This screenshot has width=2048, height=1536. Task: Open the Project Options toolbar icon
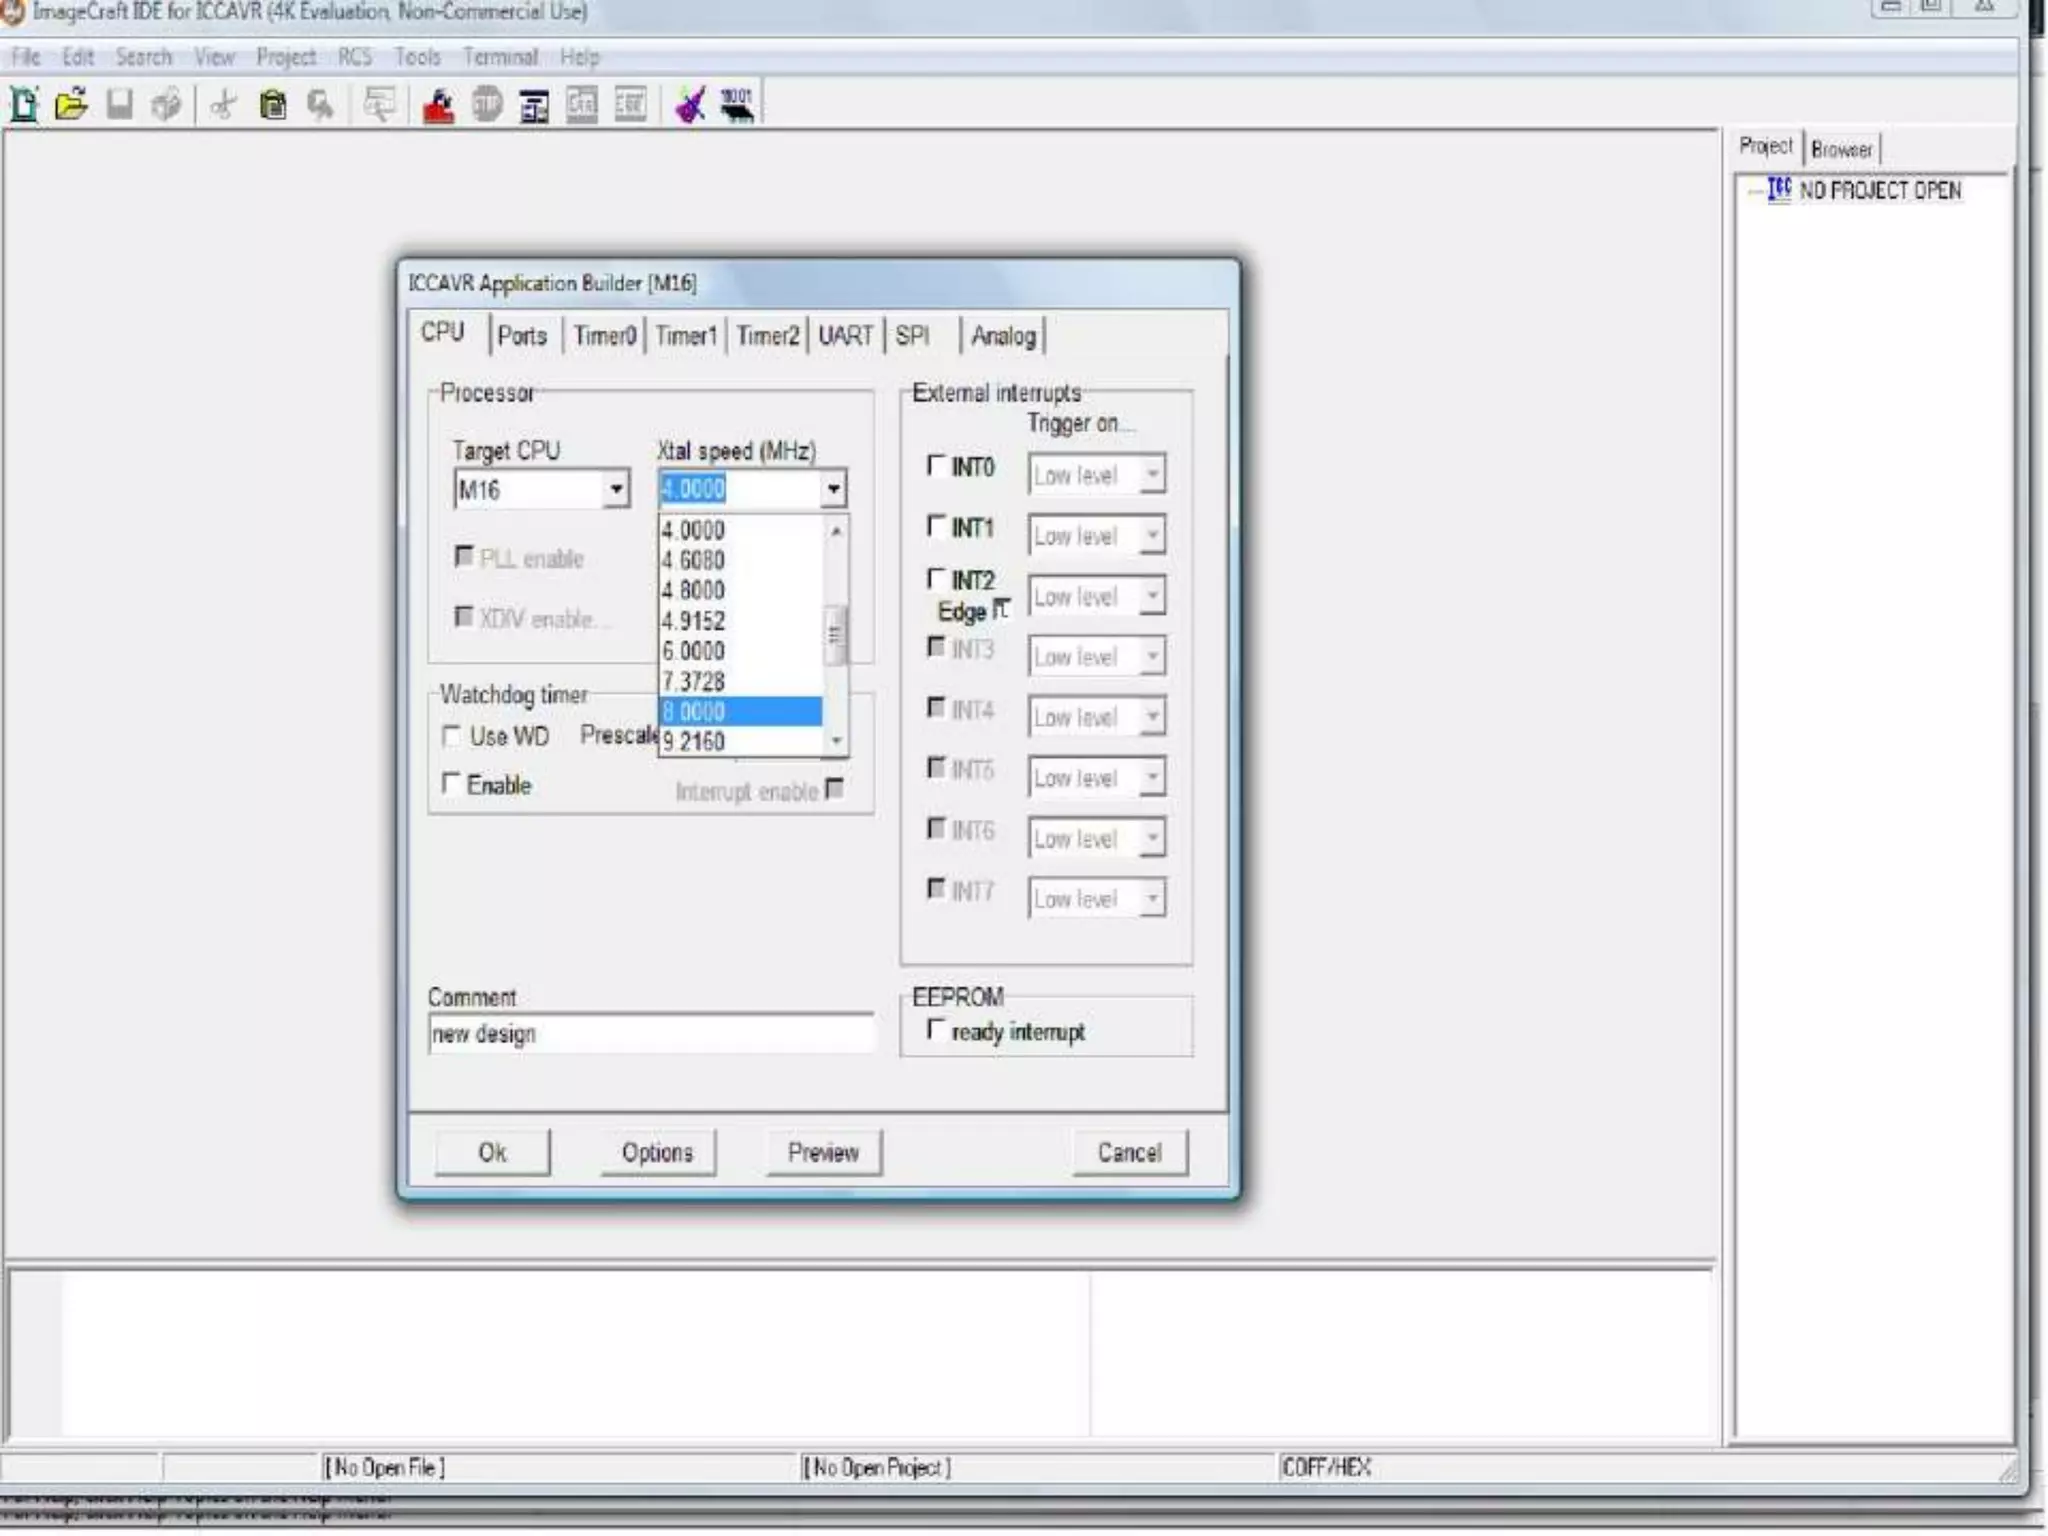click(535, 105)
